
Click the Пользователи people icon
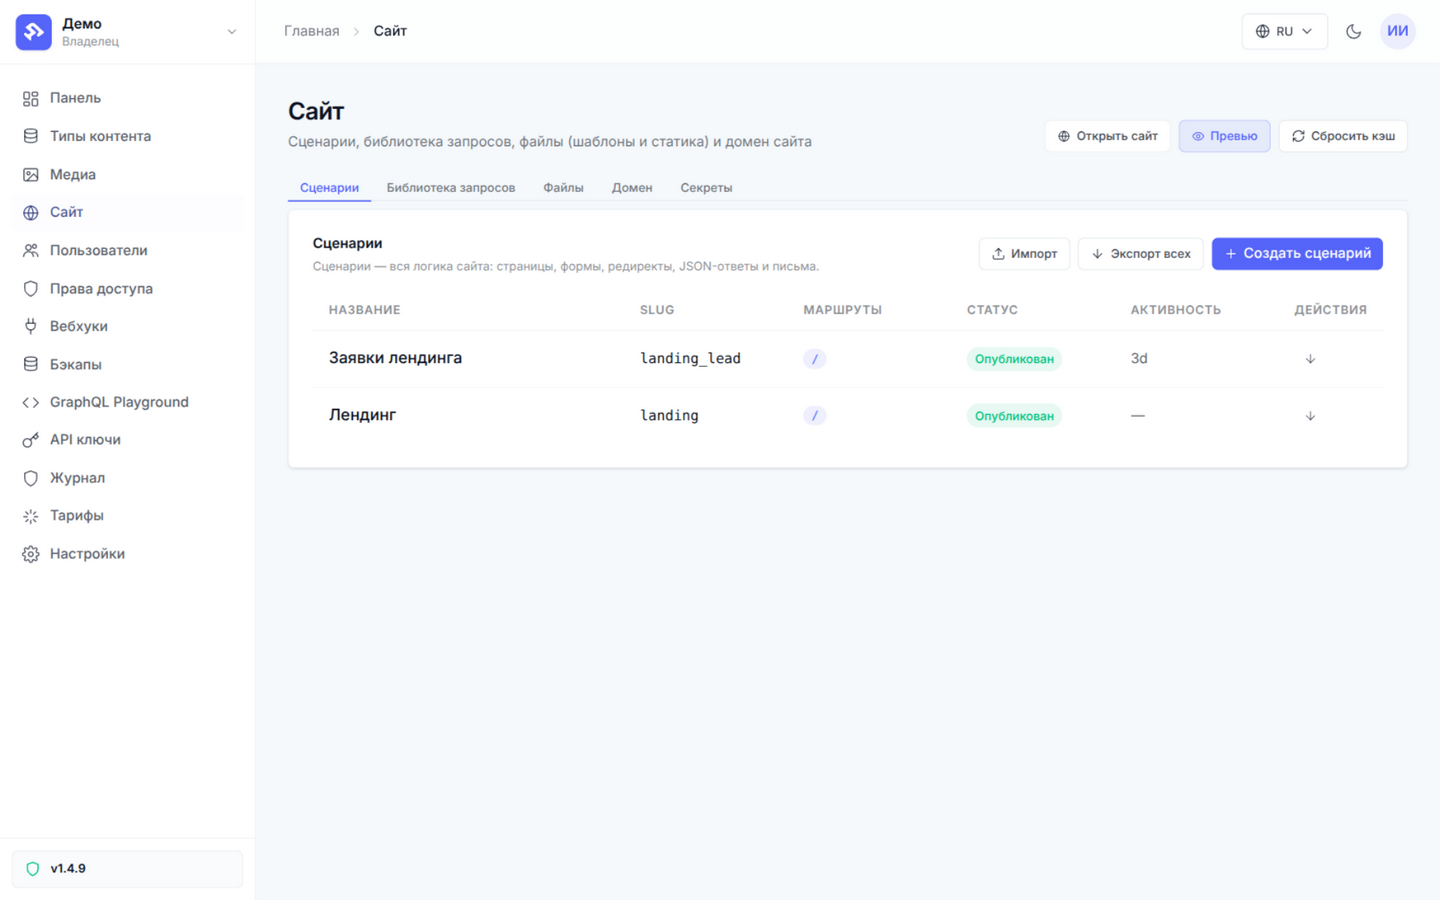31,251
